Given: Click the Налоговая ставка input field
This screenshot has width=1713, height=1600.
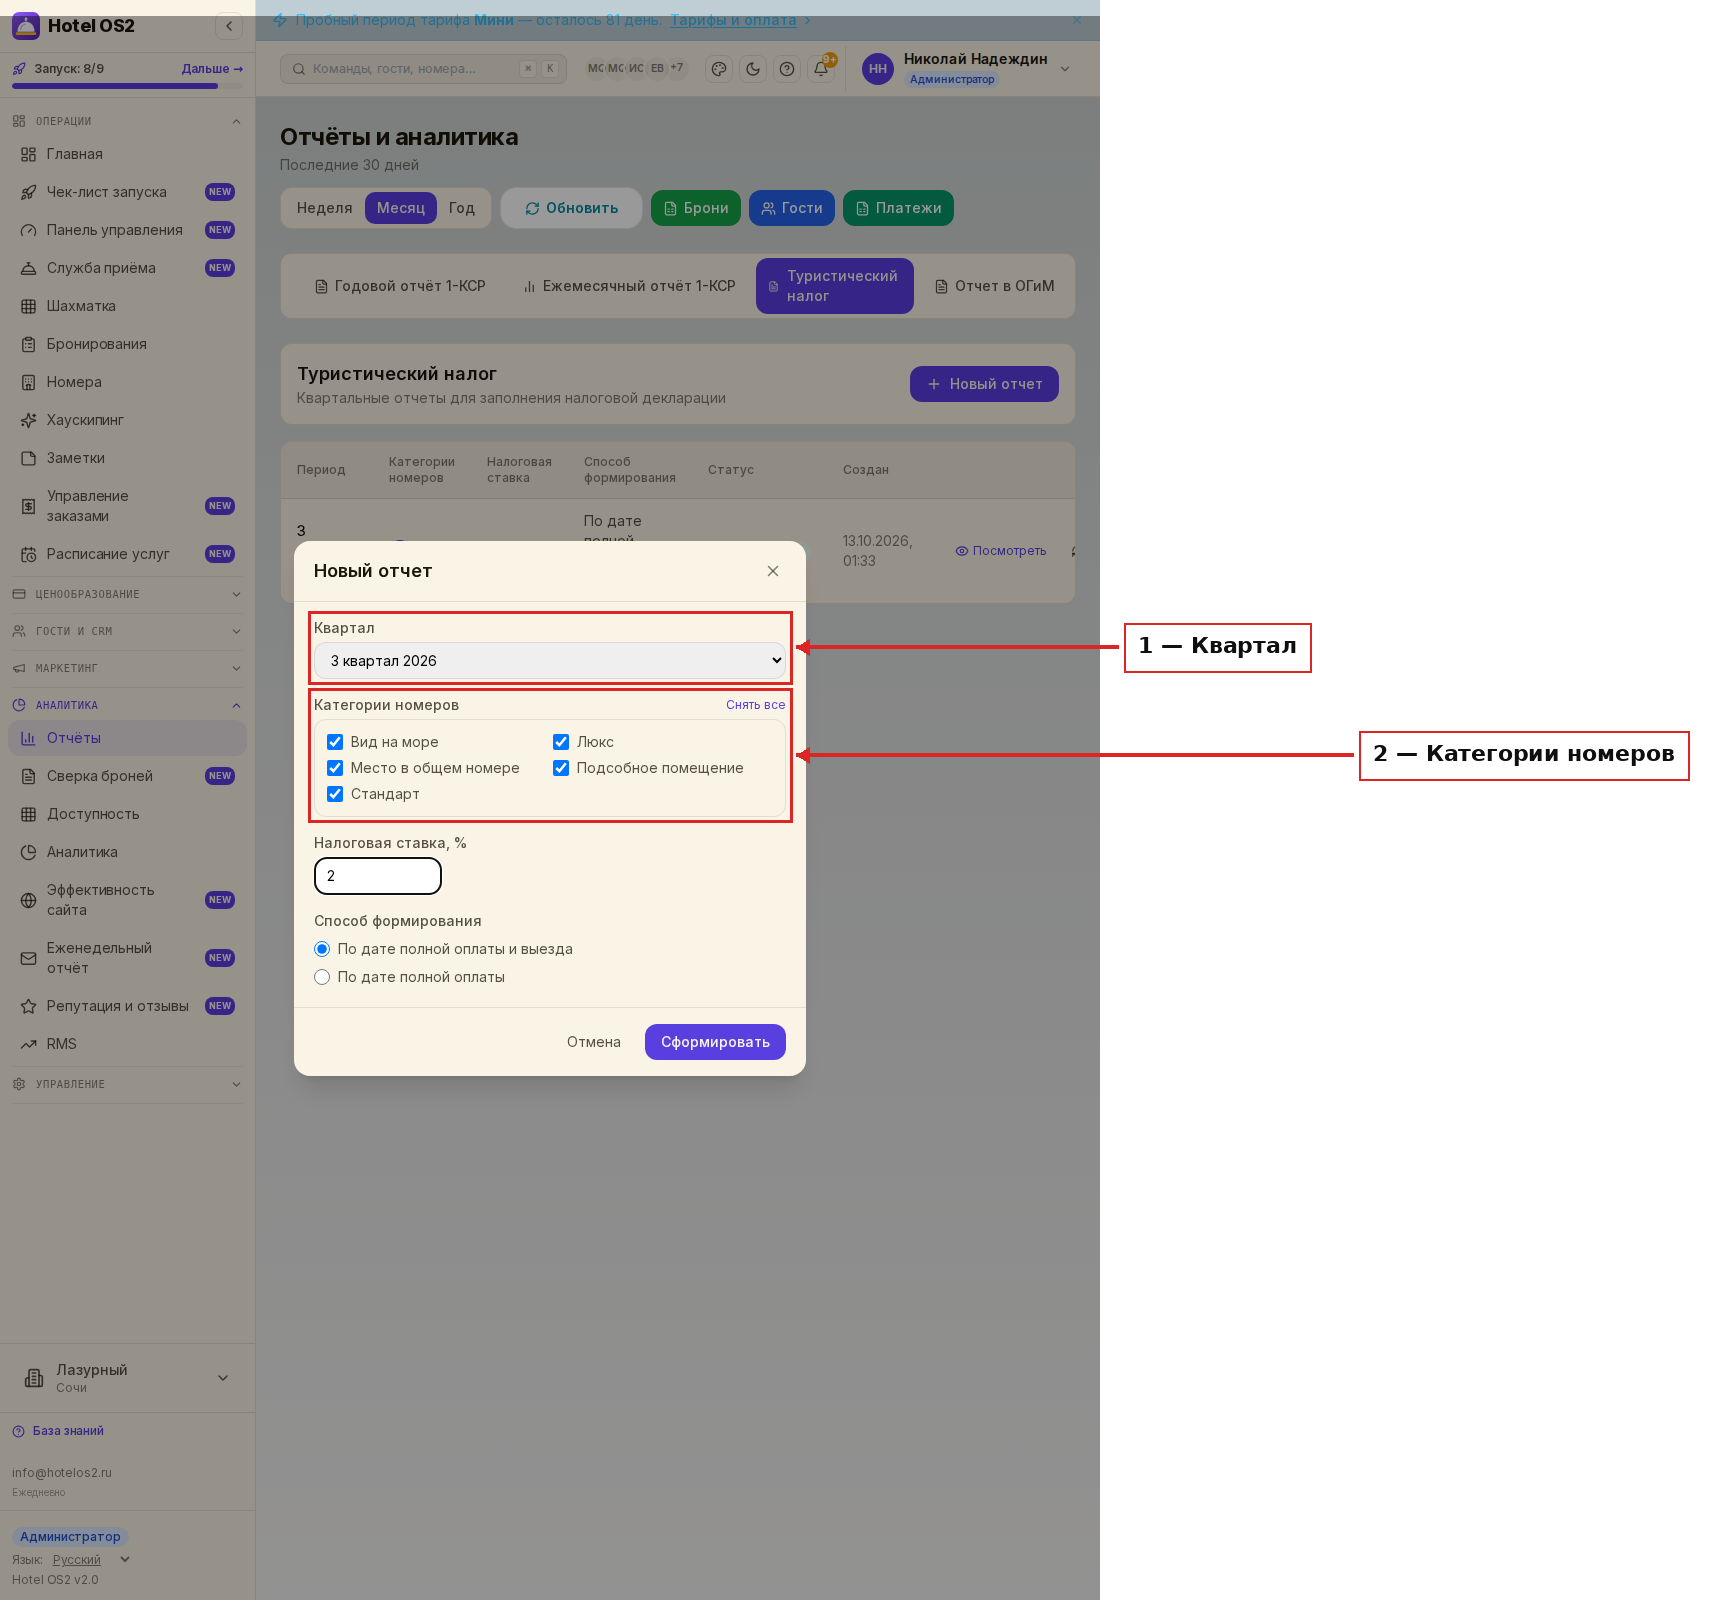Looking at the screenshot, I should (x=378, y=876).
